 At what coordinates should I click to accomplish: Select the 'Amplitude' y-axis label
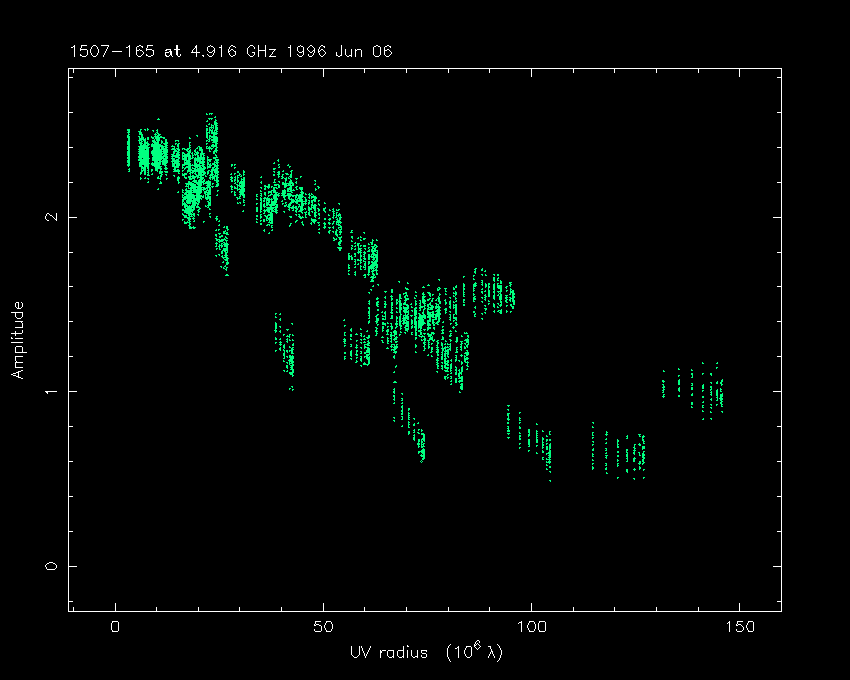pyautogui.click(x=17, y=340)
